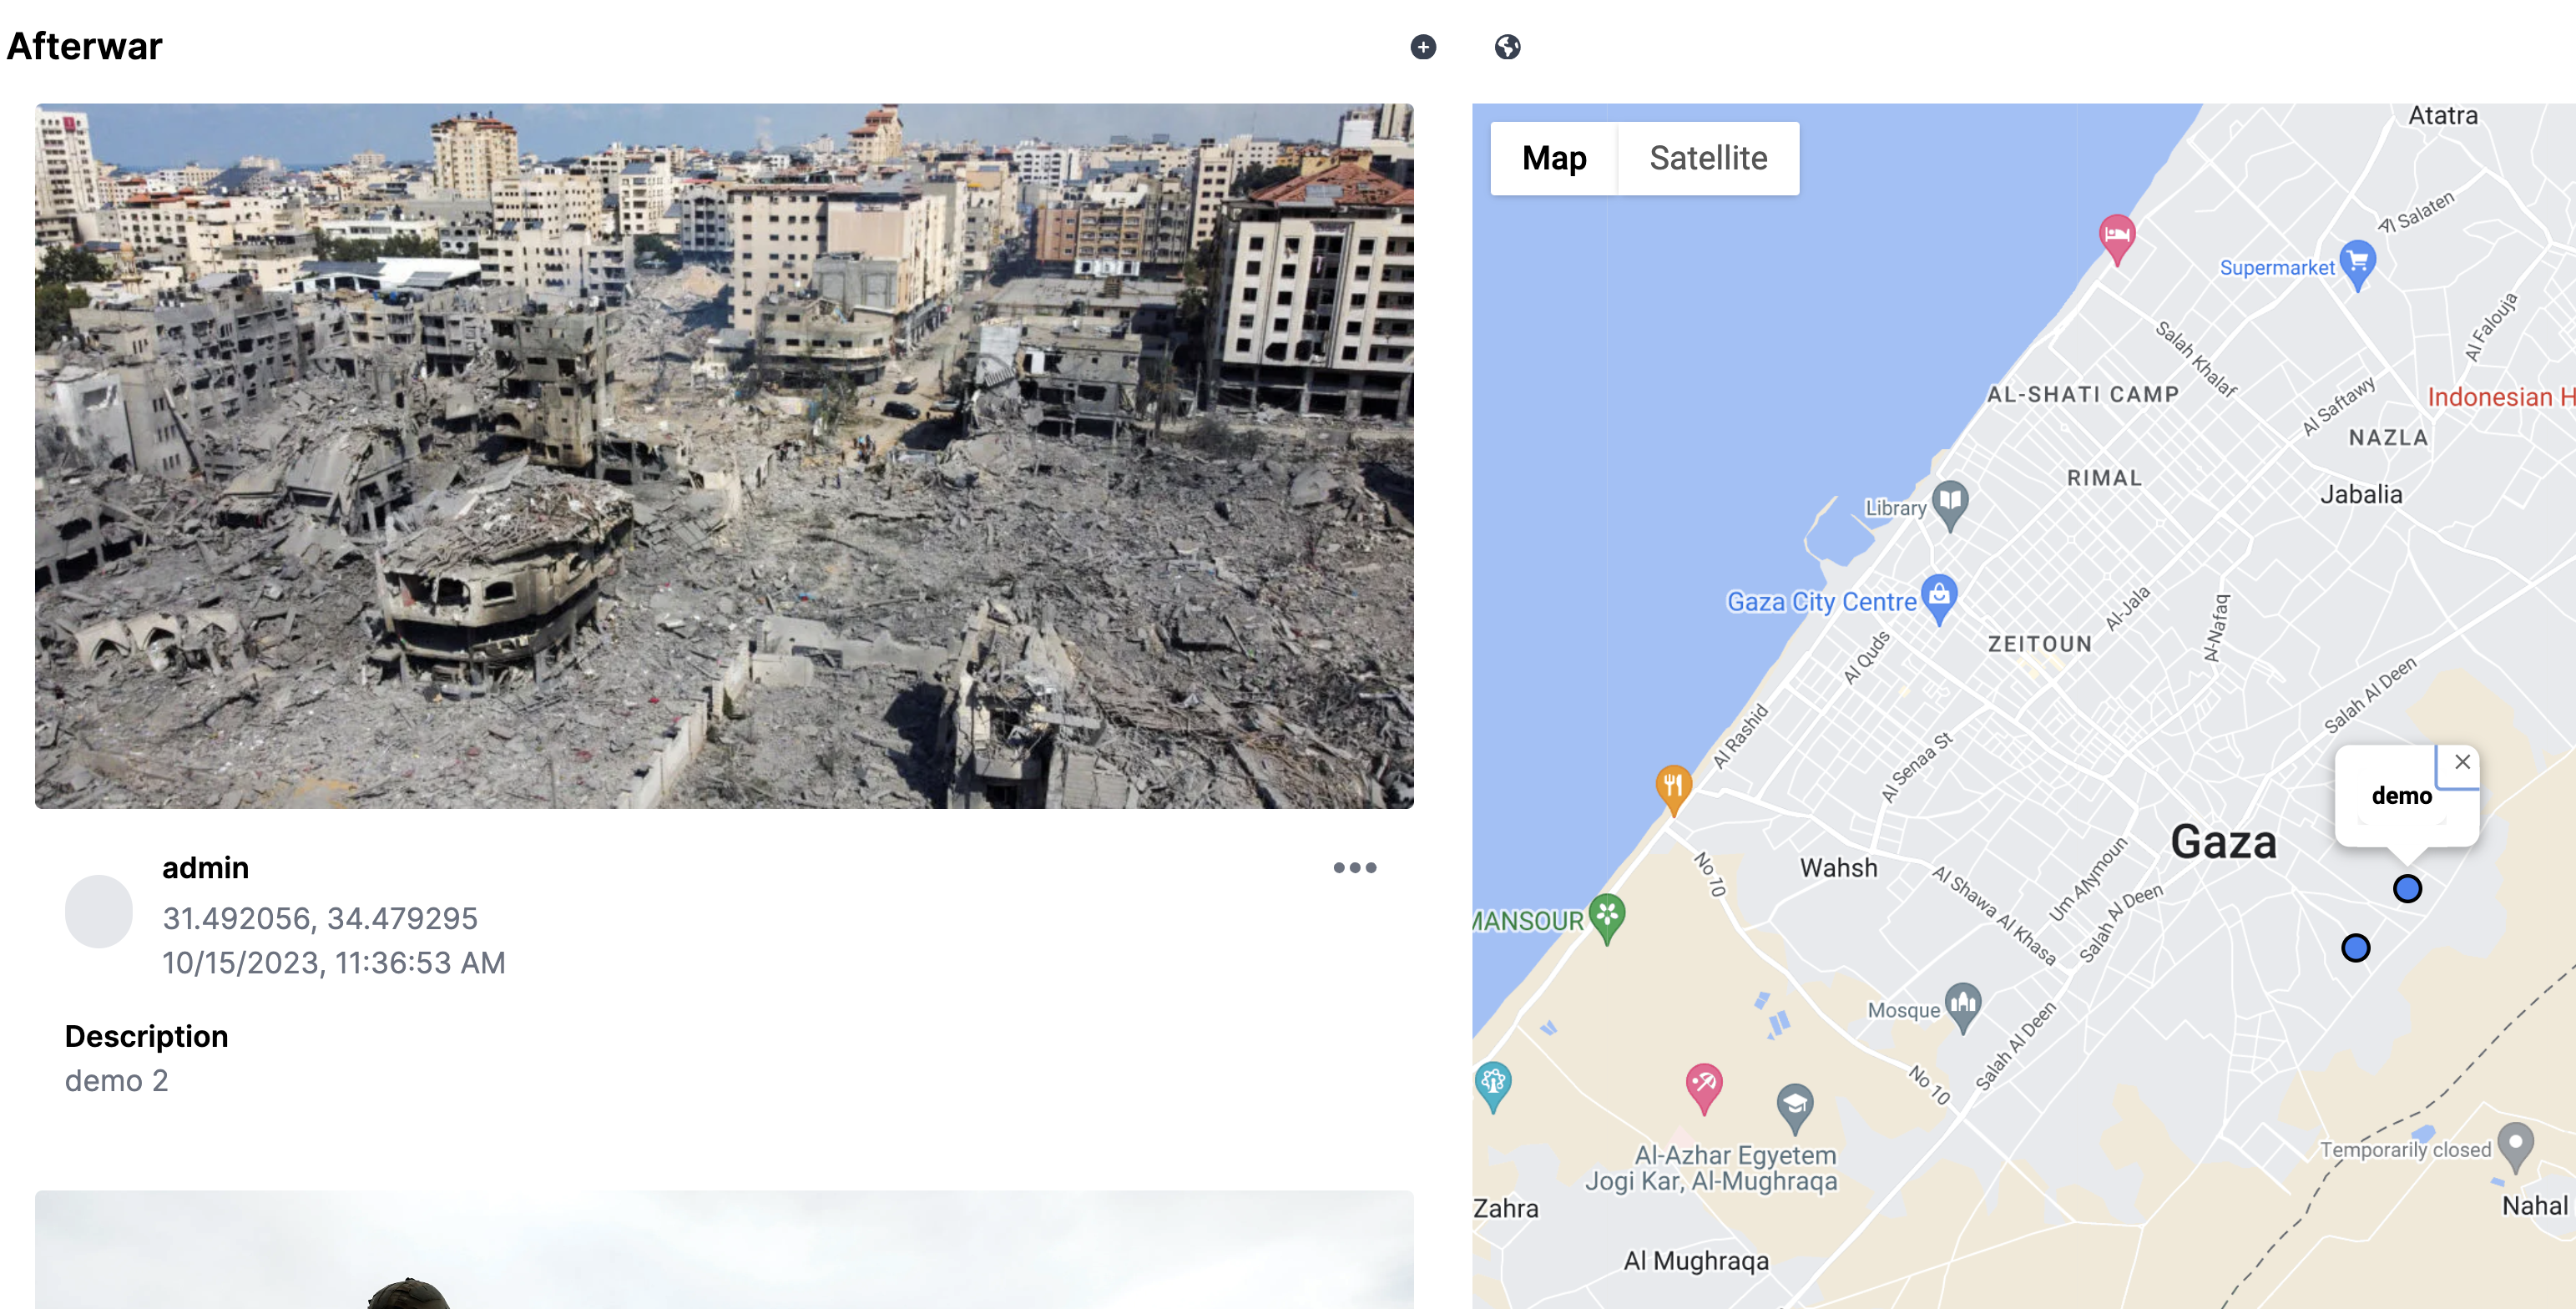The width and height of the screenshot is (2576, 1309).
Task: Open the second post image thumbnail below
Action: point(724,1249)
